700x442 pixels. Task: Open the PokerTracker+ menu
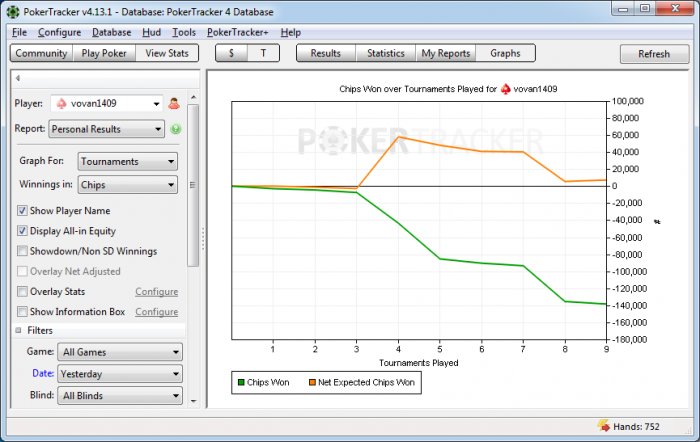coord(238,33)
